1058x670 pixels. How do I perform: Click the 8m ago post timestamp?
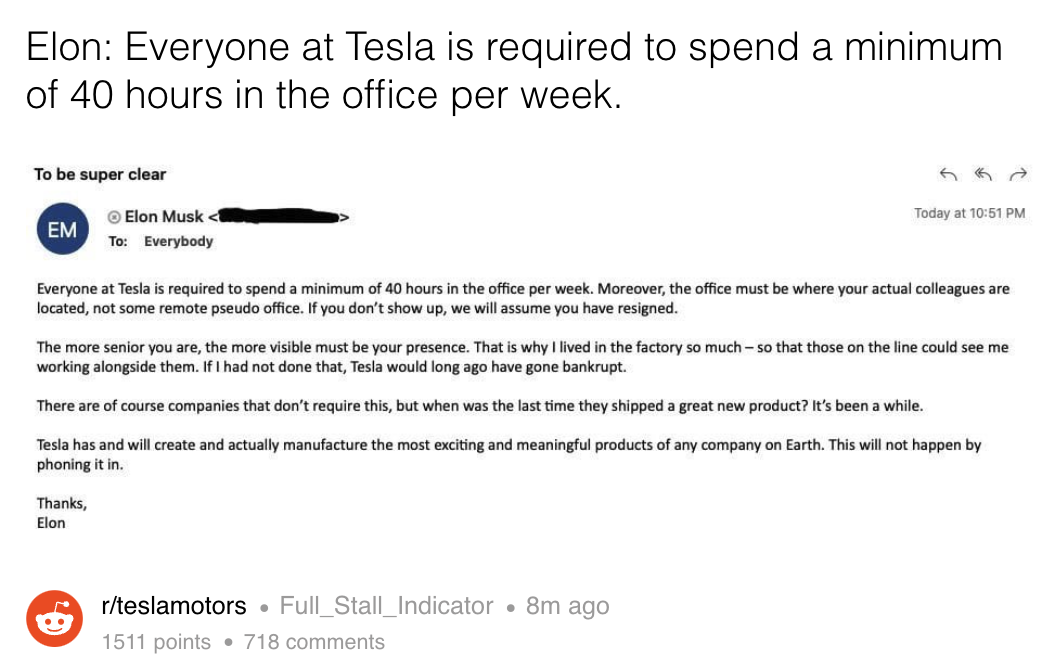tap(567, 606)
